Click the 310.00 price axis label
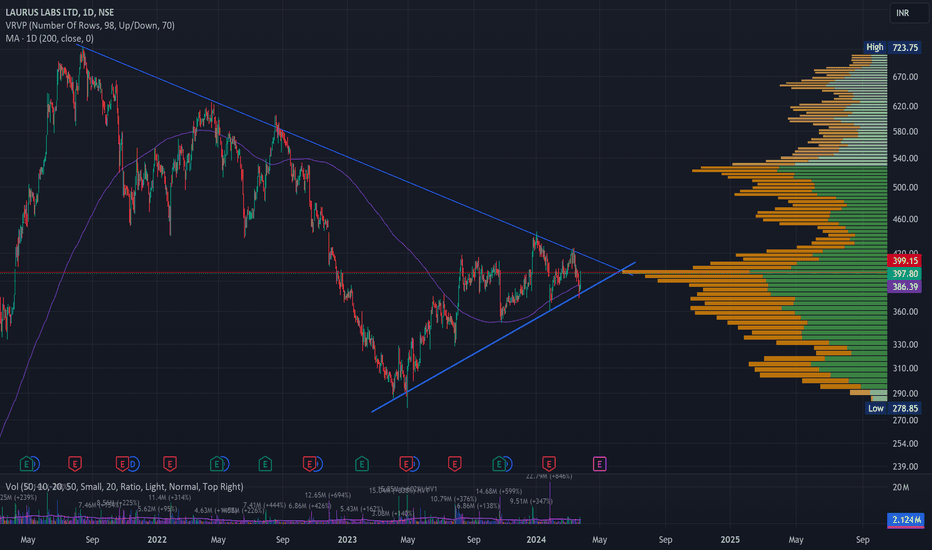932x550 pixels. pos(905,368)
